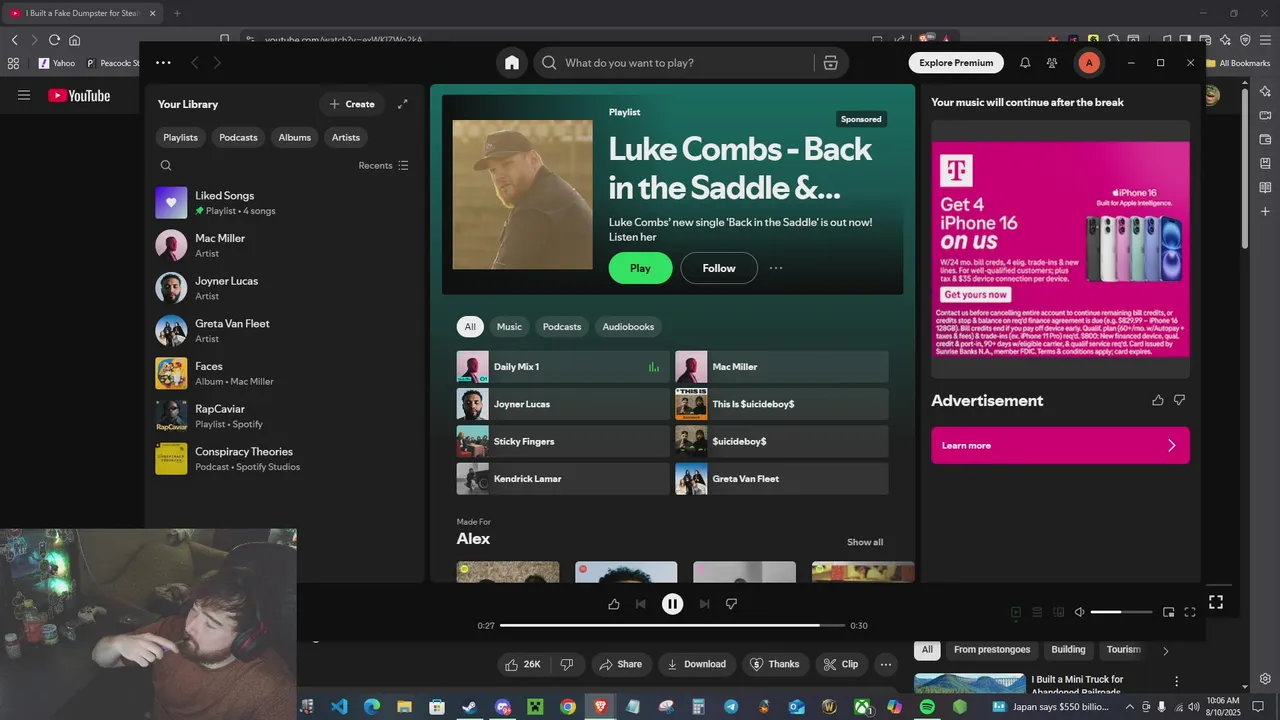Go to previous track in Spotify
The image size is (1280, 720).
pos(641,604)
